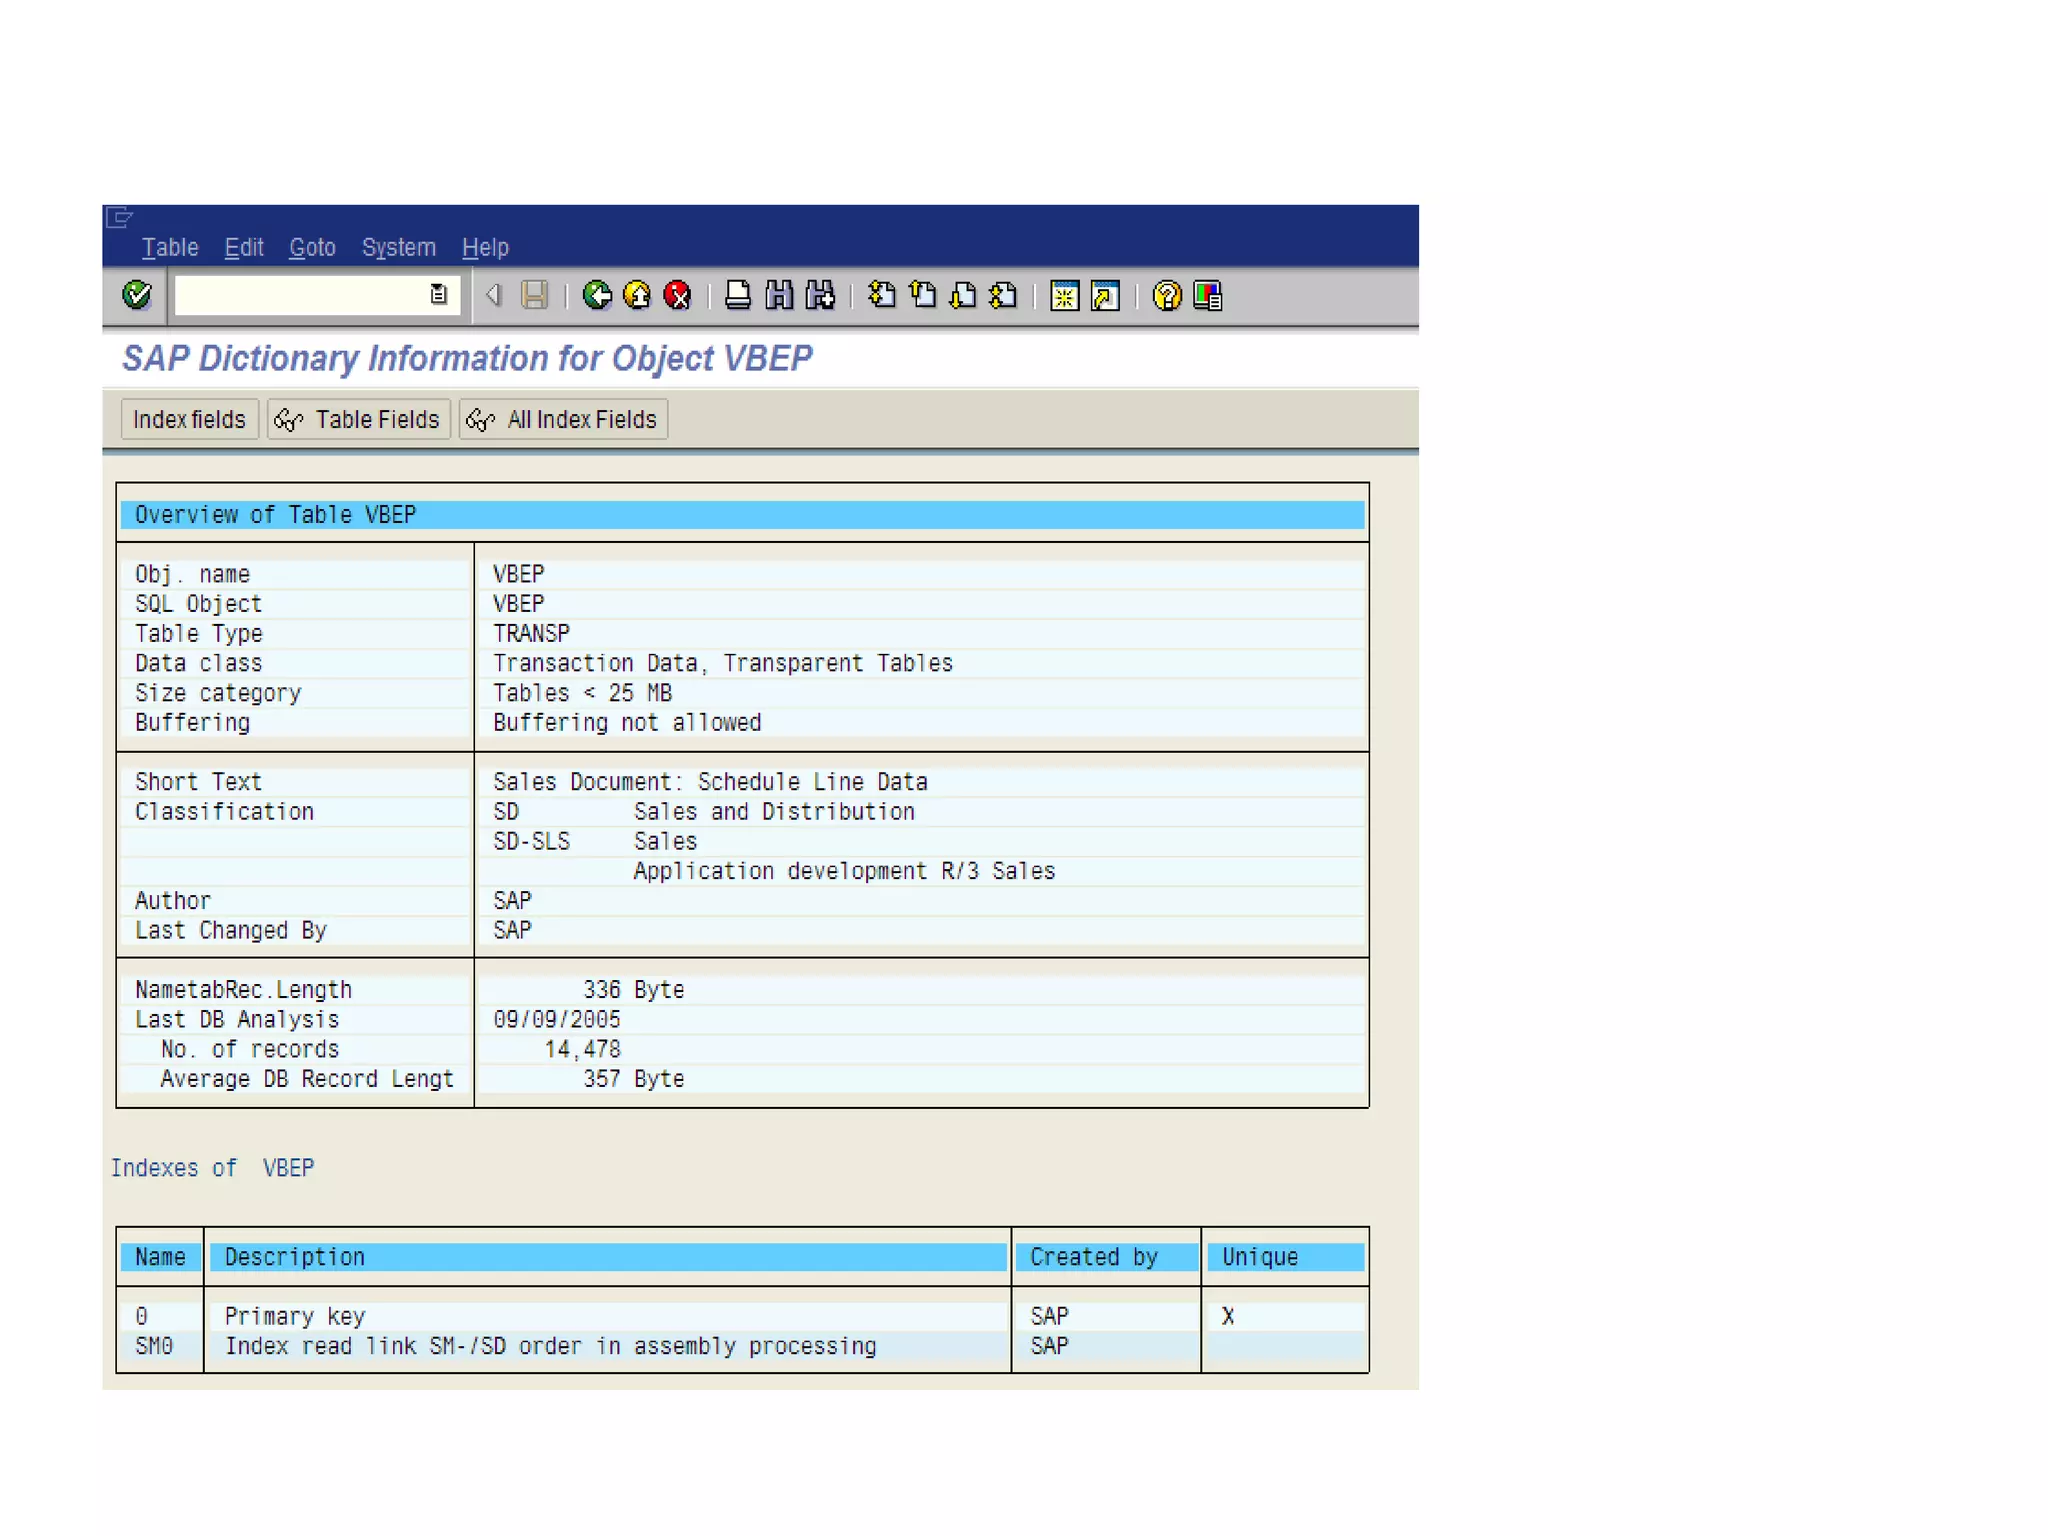Viewport: 2048px width, 1536px height.
Task: Click the green Back arrow icon
Action: (597, 295)
